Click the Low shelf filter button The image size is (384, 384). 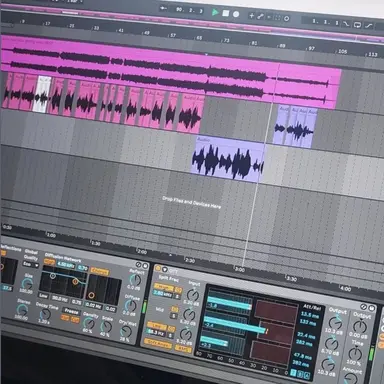(44, 295)
